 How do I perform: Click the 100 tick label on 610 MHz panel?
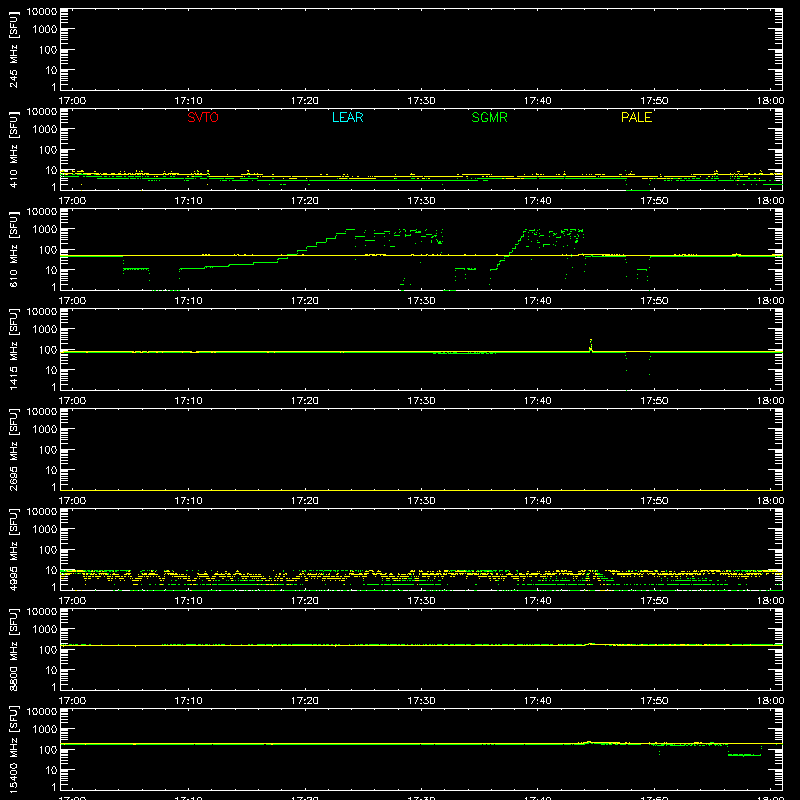(x=48, y=250)
